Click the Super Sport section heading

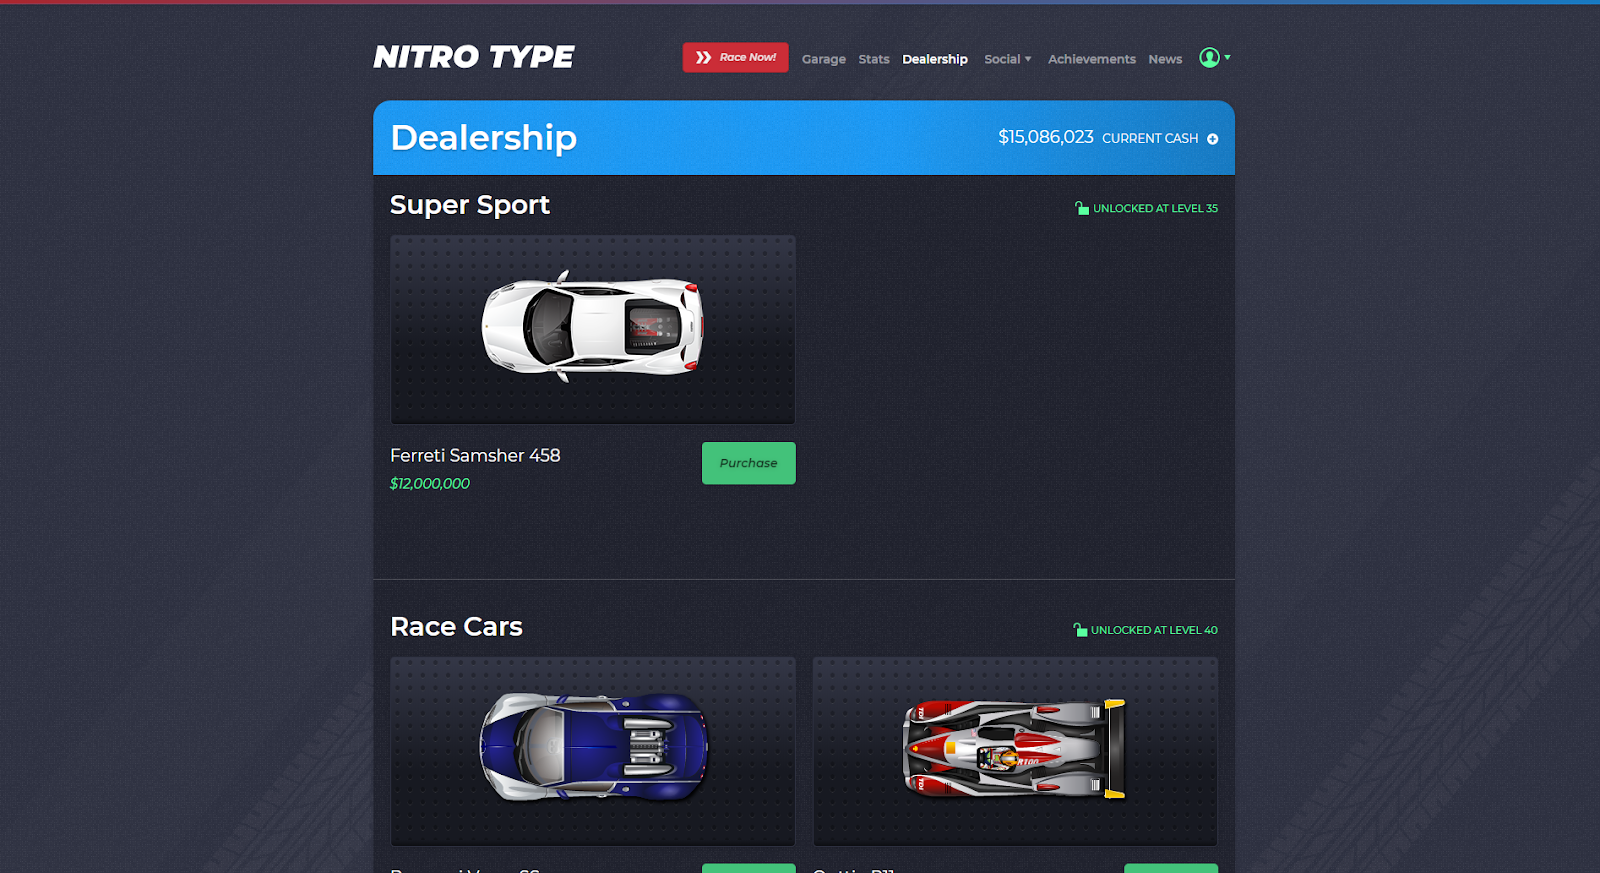coord(470,205)
